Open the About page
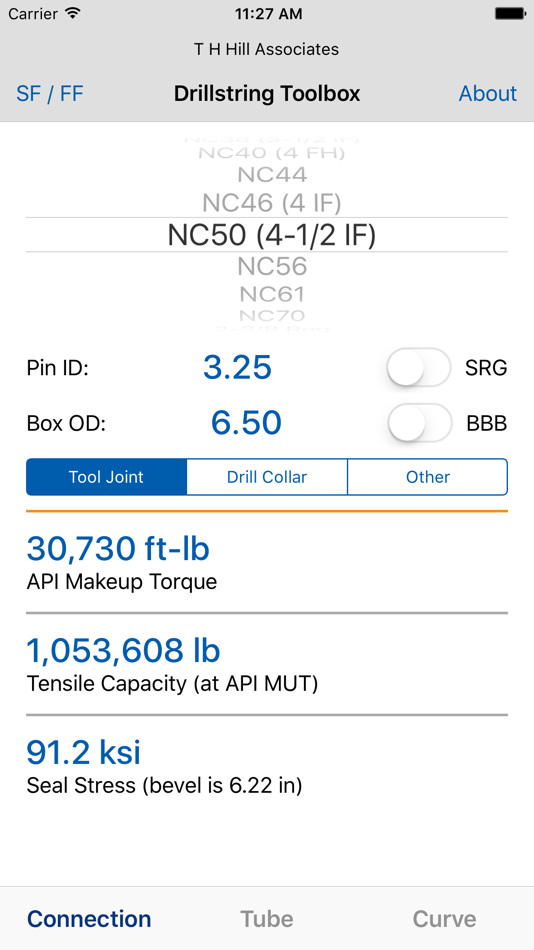 point(488,93)
